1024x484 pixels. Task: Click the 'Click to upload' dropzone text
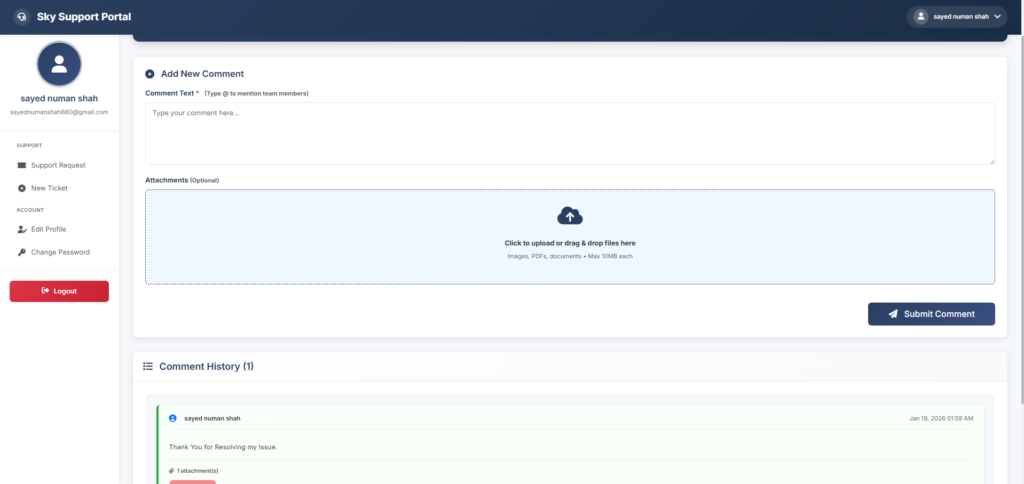(570, 243)
